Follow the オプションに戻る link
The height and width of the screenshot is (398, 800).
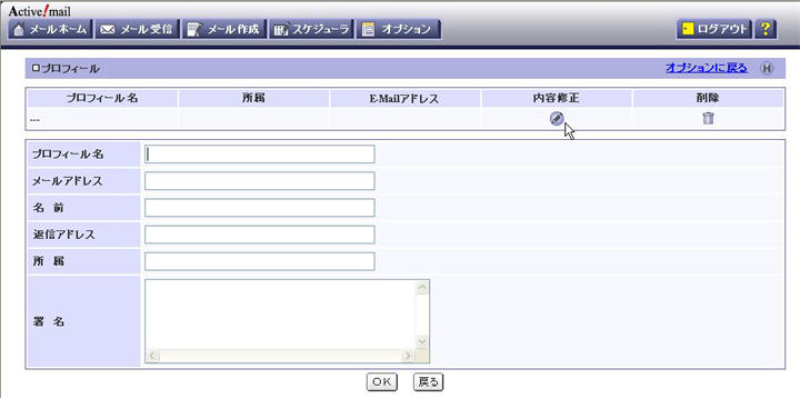707,68
